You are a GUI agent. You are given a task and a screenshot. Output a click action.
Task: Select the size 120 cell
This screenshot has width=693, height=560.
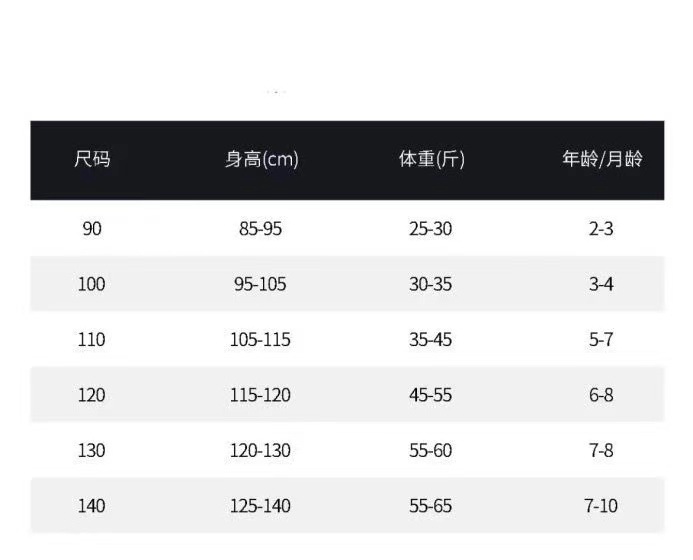[91, 395]
